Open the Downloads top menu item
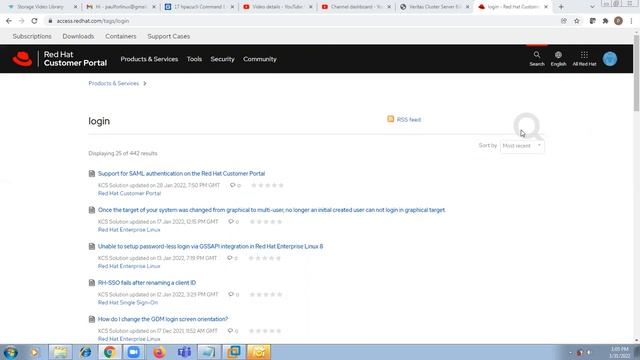 pos(78,36)
